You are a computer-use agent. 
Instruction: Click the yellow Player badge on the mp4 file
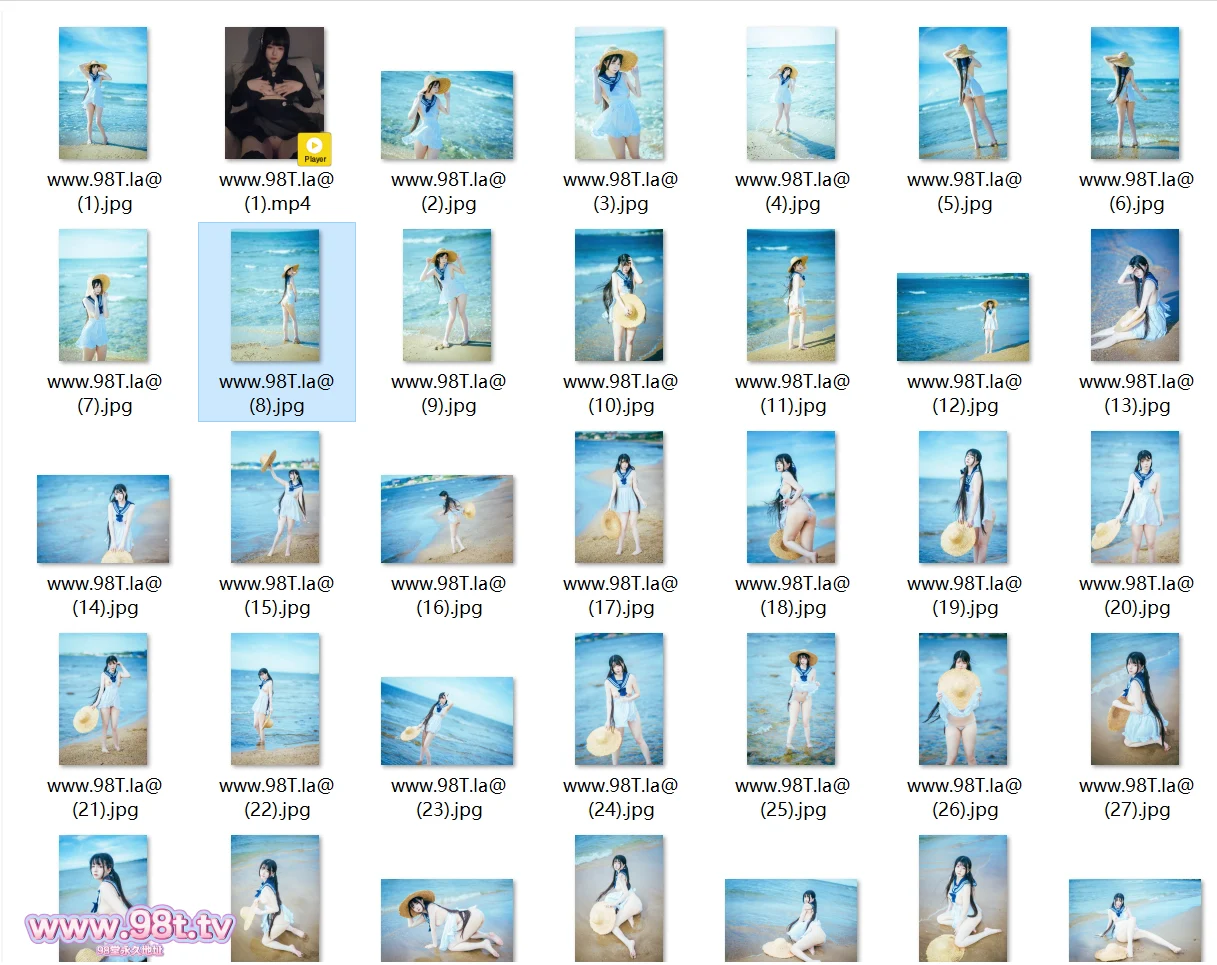pyautogui.click(x=315, y=149)
